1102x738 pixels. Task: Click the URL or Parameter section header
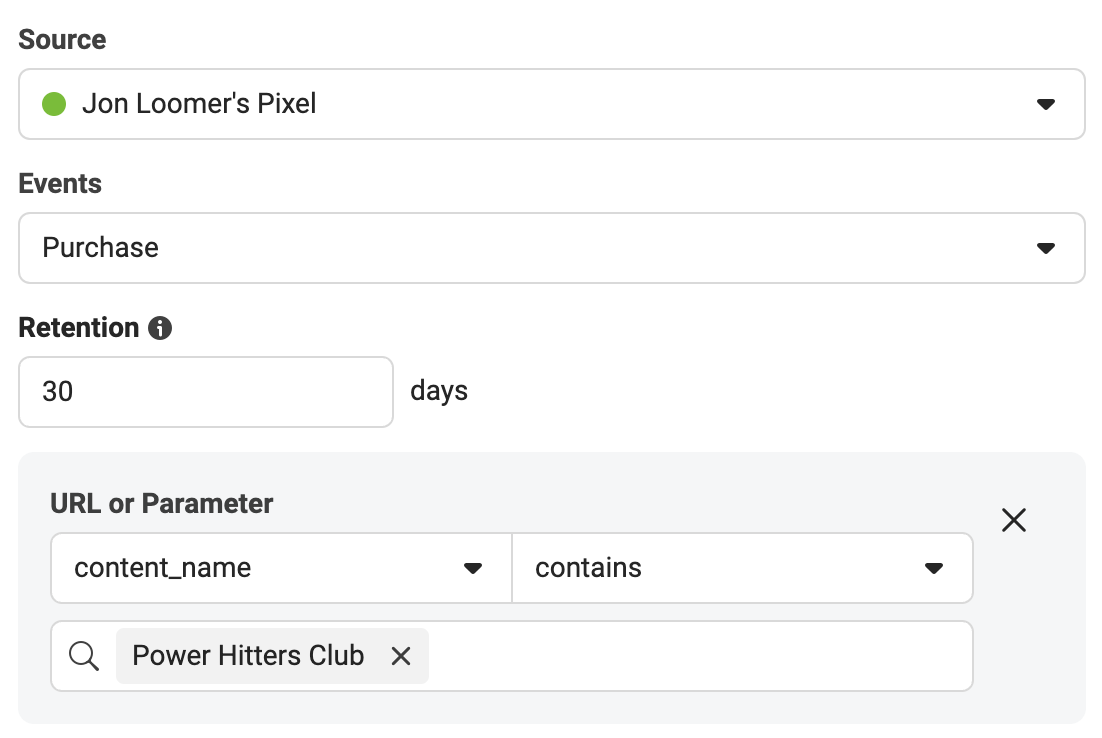[160, 504]
